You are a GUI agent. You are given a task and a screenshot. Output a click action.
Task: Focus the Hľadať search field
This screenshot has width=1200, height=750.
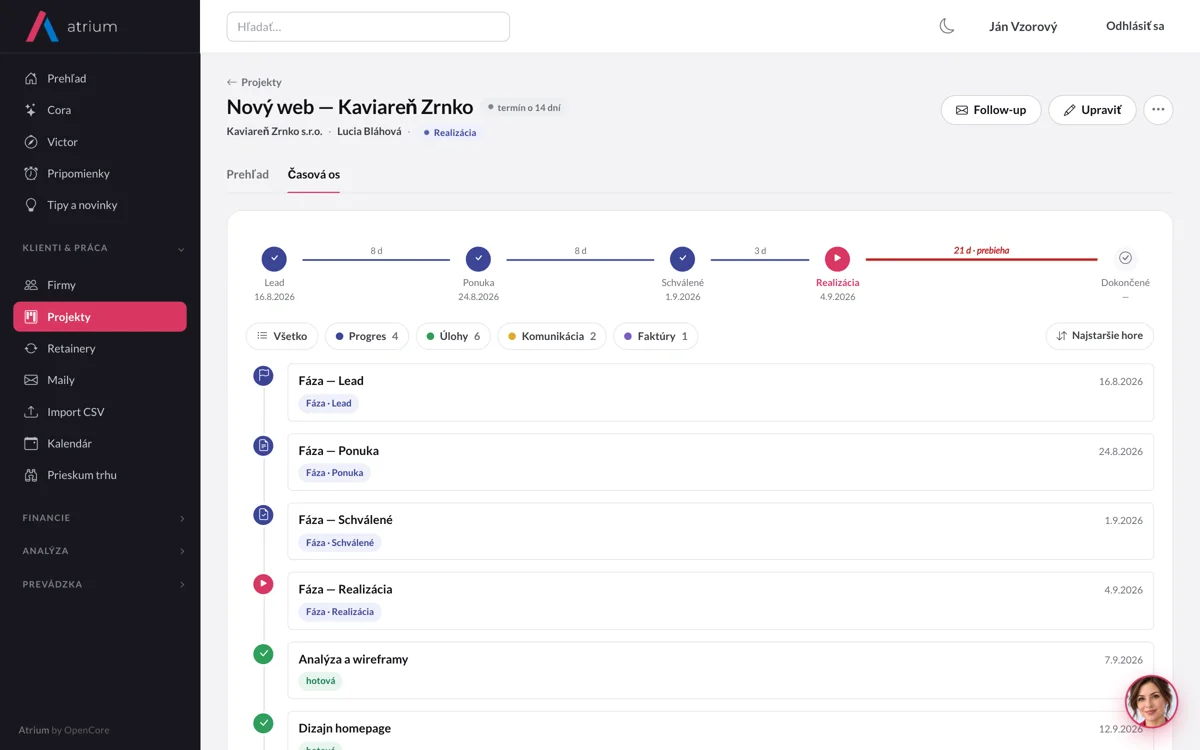click(x=368, y=27)
